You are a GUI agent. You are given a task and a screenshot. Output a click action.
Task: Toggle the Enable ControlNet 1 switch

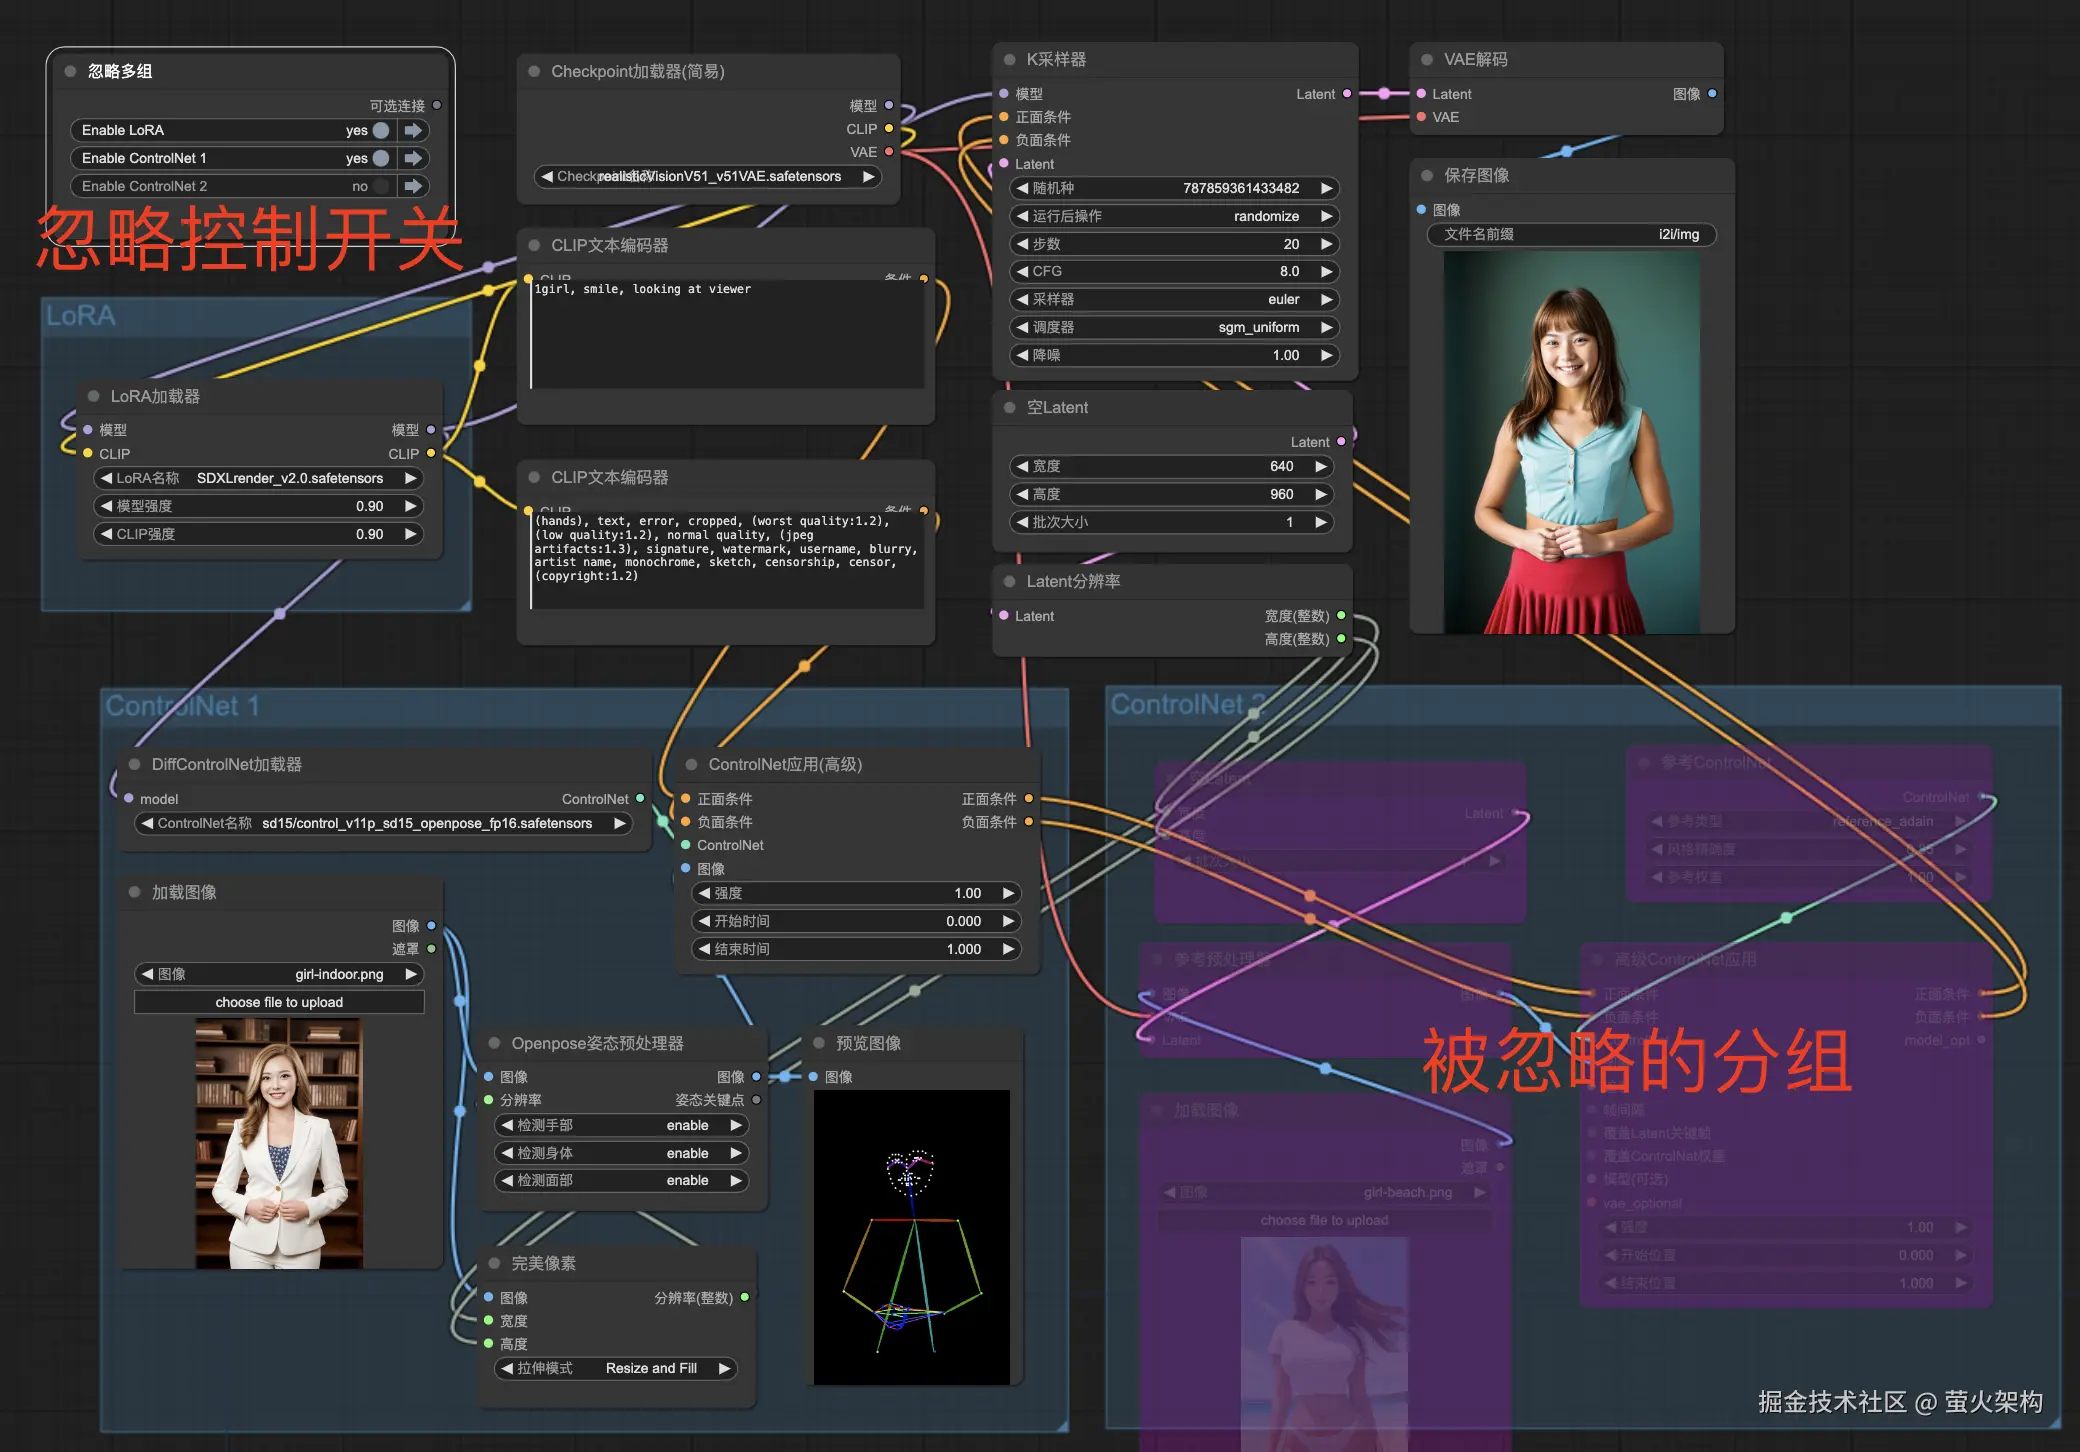[380, 158]
